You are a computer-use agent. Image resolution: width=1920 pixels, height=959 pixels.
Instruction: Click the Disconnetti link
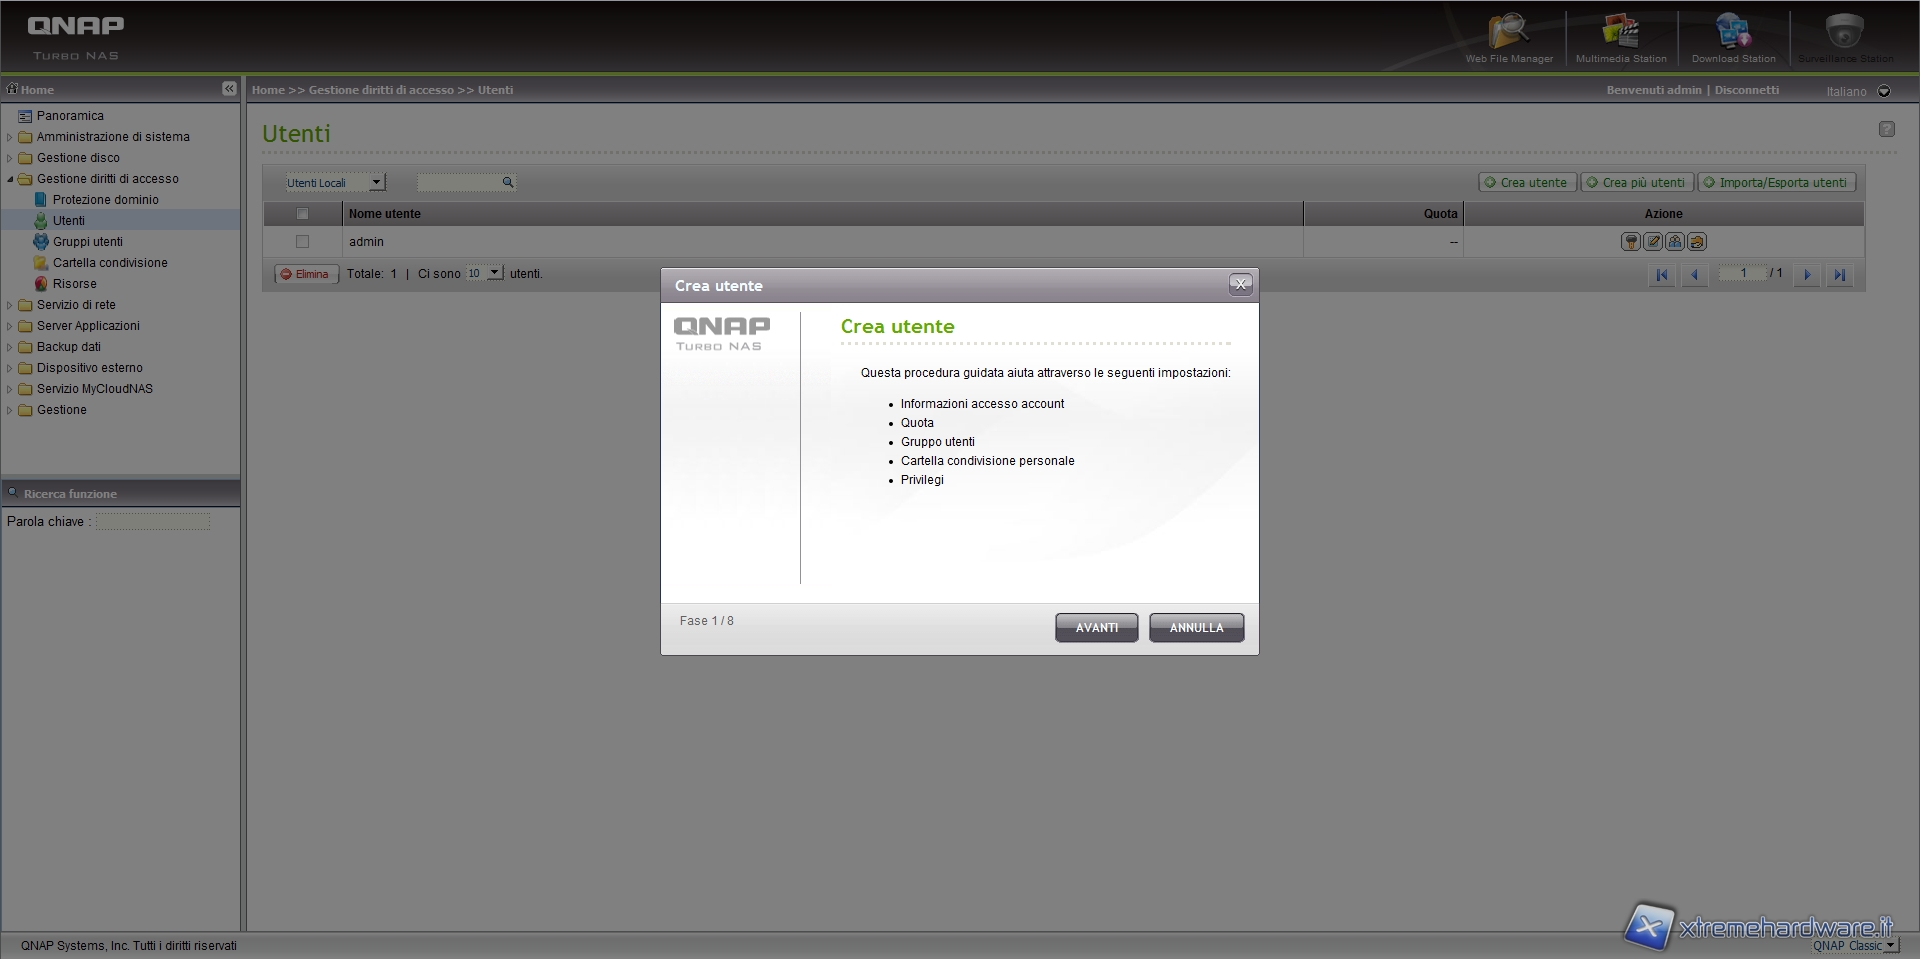1746,90
